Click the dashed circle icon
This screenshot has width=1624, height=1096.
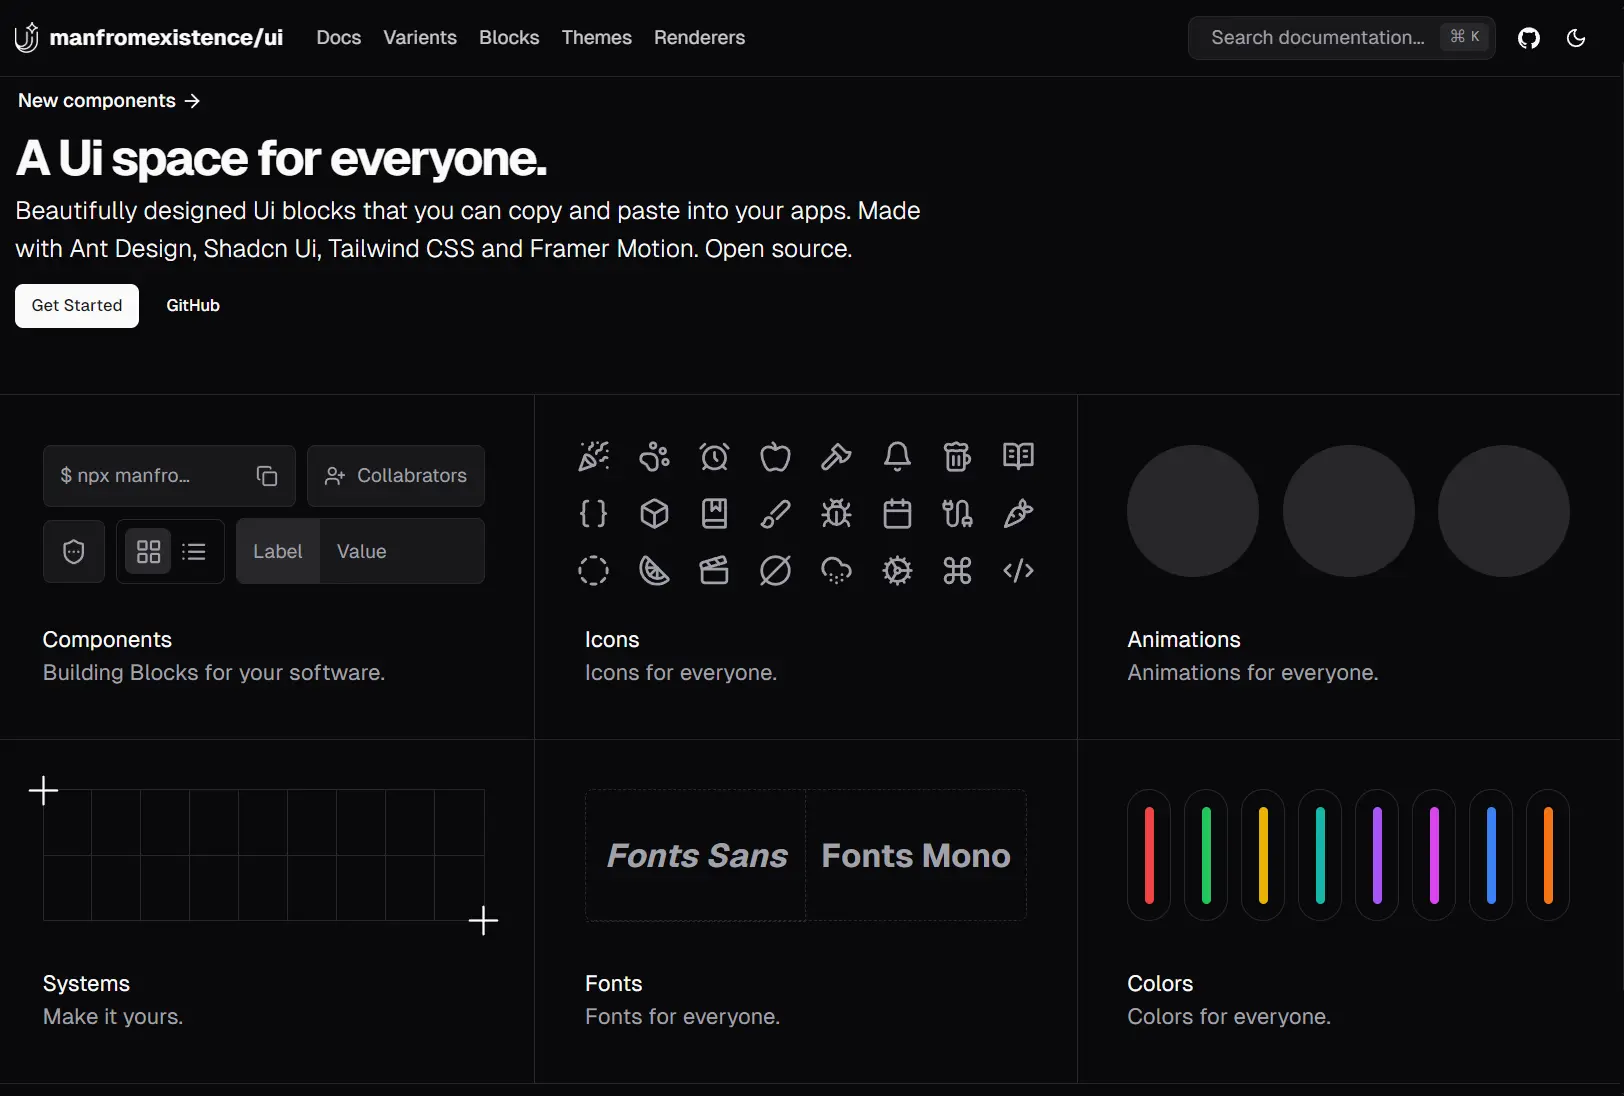click(x=593, y=571)
